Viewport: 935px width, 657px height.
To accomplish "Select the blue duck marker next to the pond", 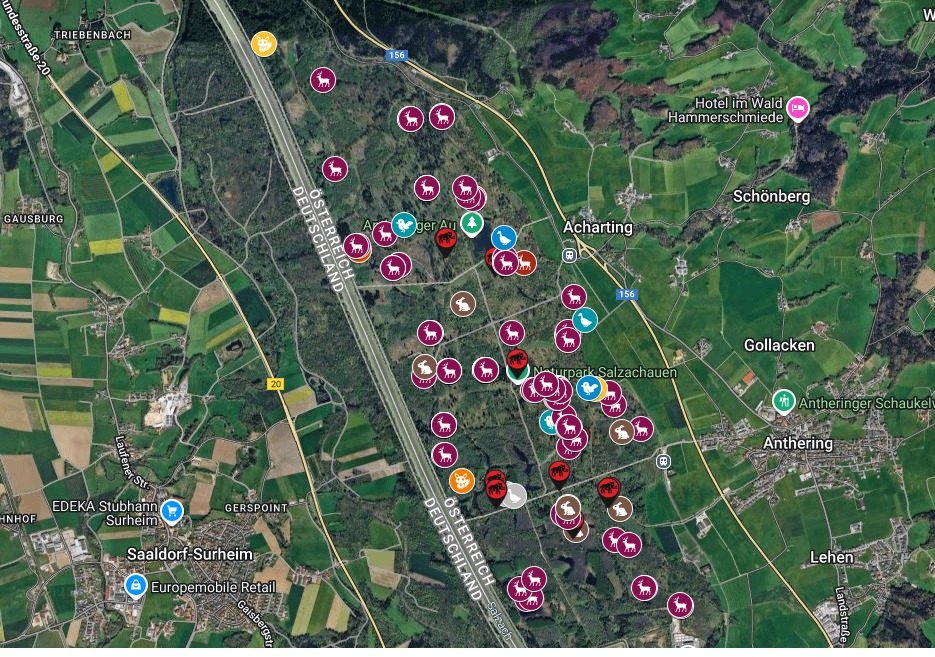I will coord(504,238).
